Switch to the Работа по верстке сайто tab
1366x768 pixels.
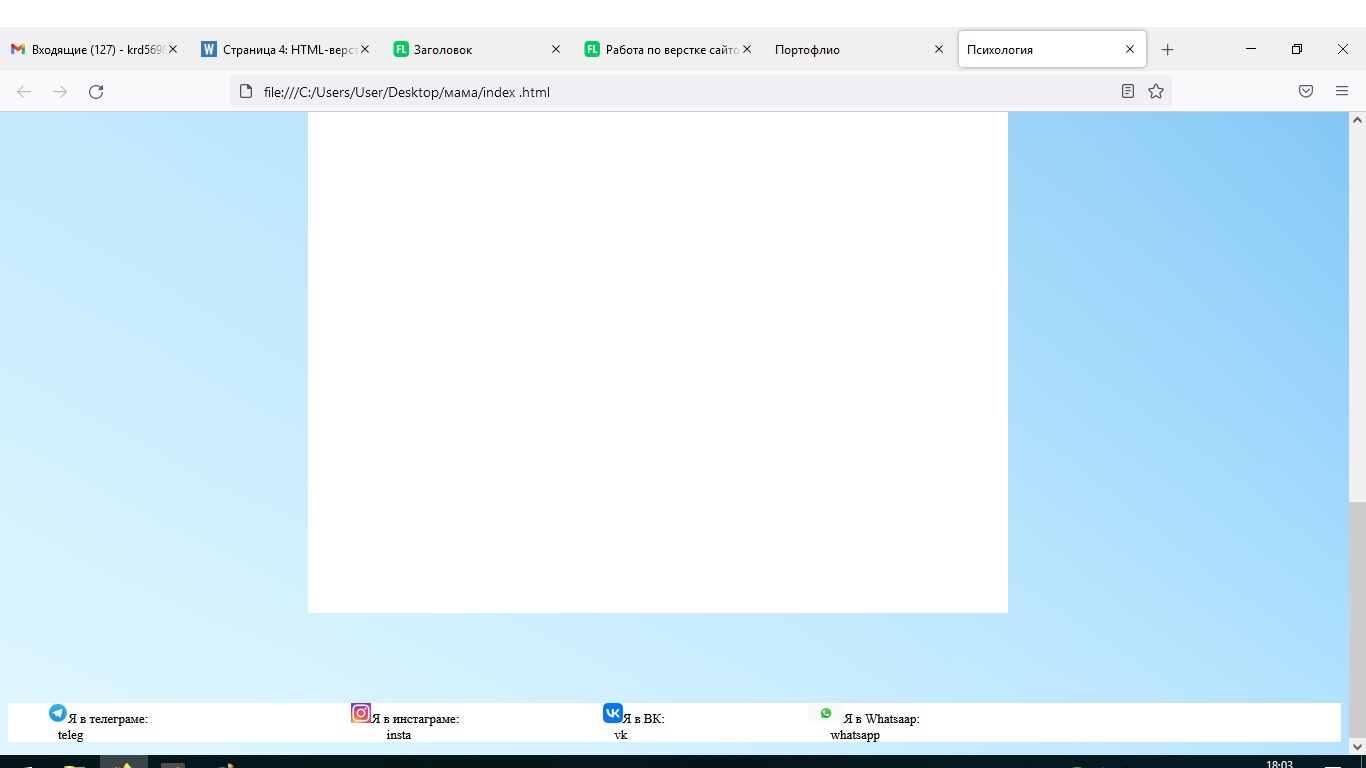(x=668, y=49)
